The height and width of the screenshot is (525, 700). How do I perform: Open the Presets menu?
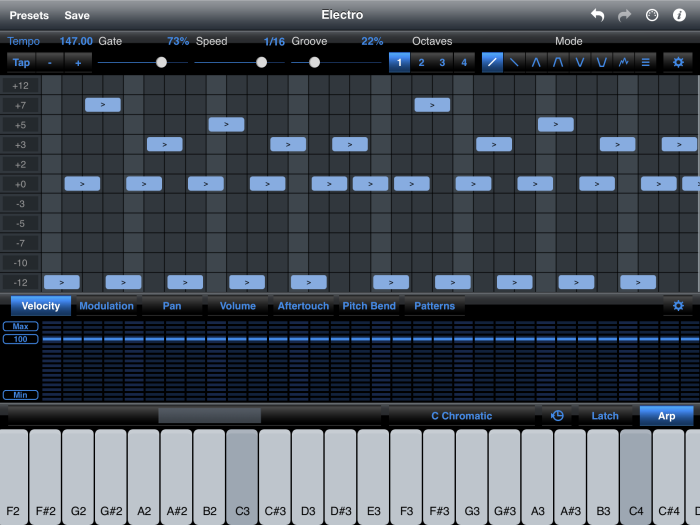click(29, 15)
